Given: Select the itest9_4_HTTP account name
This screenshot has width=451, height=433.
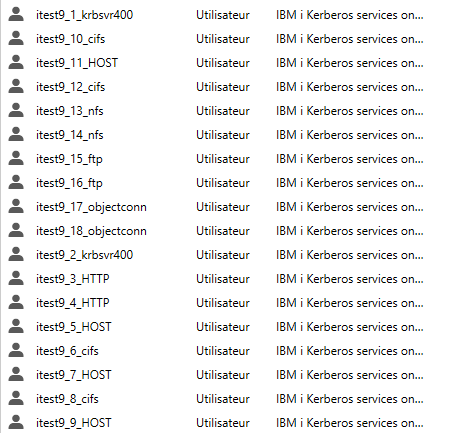Looking at the screenshot, I should coord(73,303).
